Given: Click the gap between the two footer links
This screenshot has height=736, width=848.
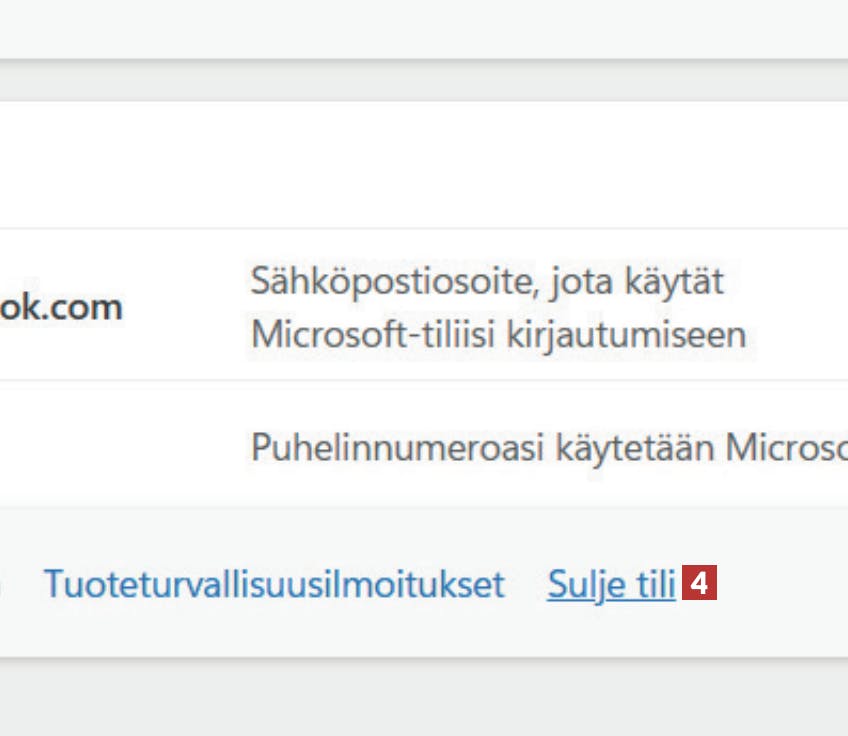Looking at the screenshot, I should coord(526,585).
